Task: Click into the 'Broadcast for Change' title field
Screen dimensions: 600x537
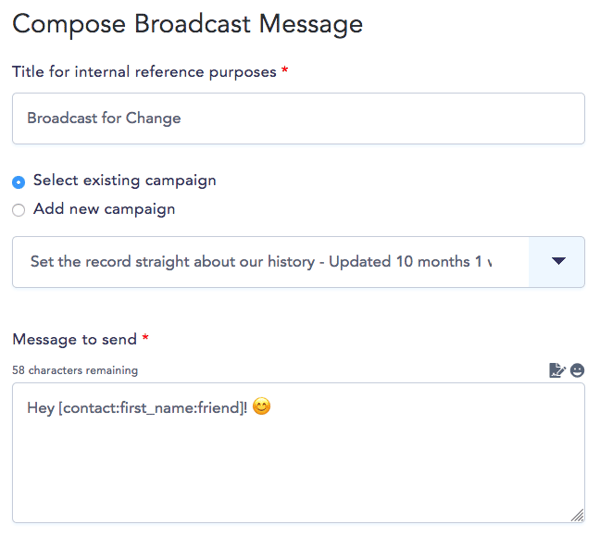Action: click(298, 118)
